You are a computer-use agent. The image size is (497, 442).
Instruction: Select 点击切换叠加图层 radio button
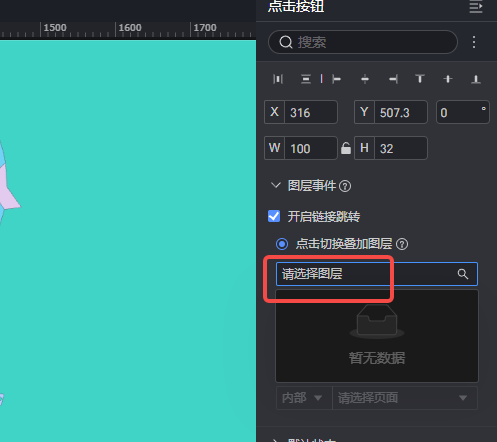point(282,244)
